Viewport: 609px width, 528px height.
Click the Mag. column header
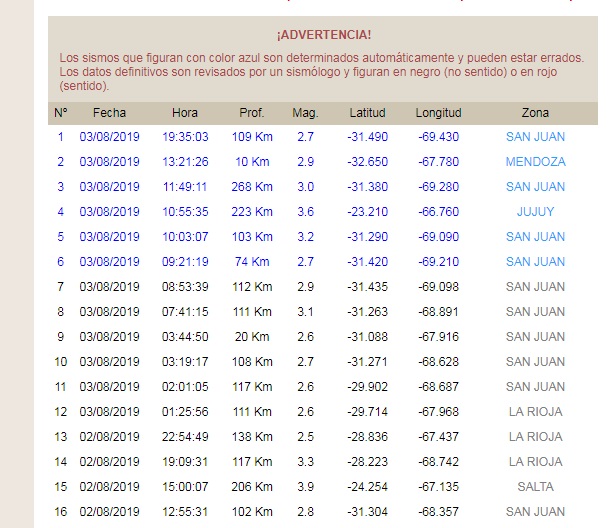[x=305, y=113]
